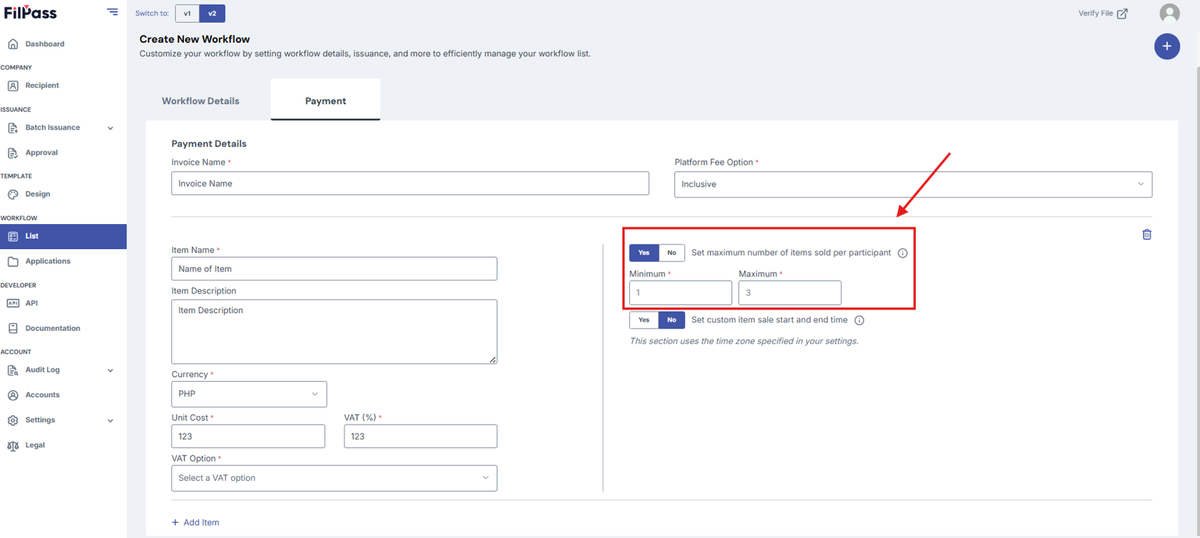Select Yes for maximum items per participant
Screen dimensions: 1200x538
(x=644, y=253)
